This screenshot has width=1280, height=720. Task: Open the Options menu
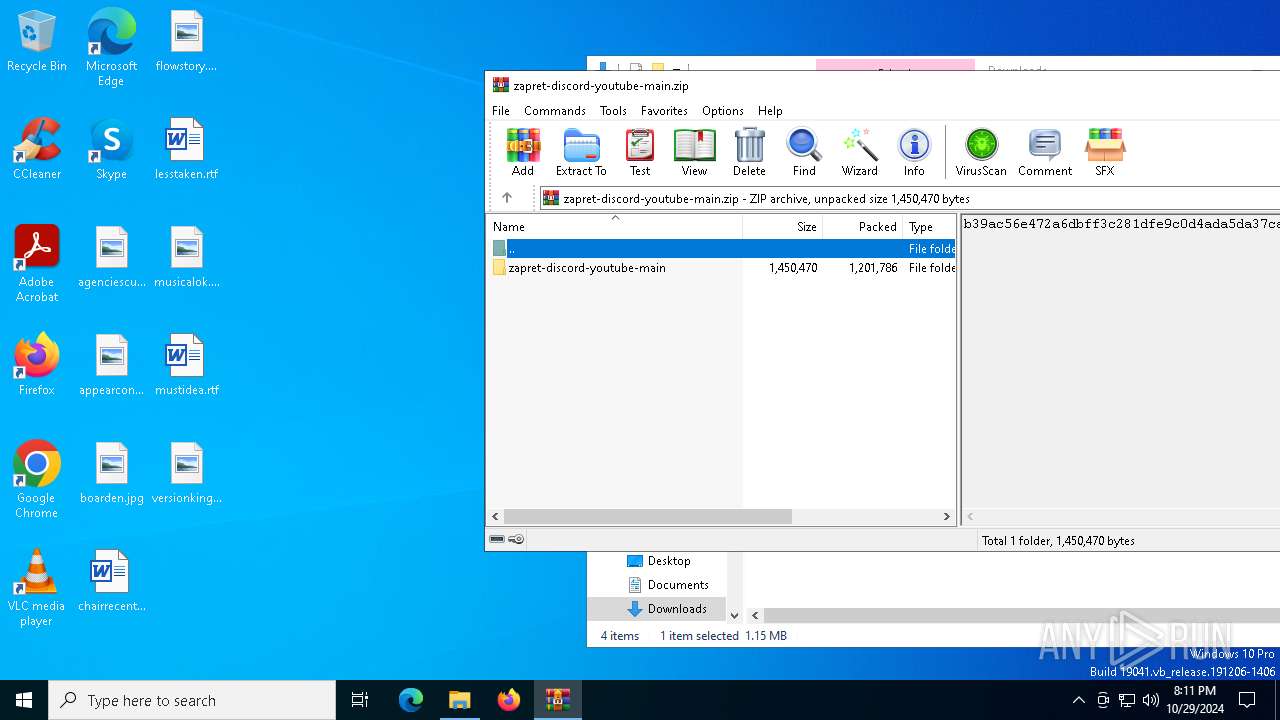pyautogui.click(x=723, y=111)
